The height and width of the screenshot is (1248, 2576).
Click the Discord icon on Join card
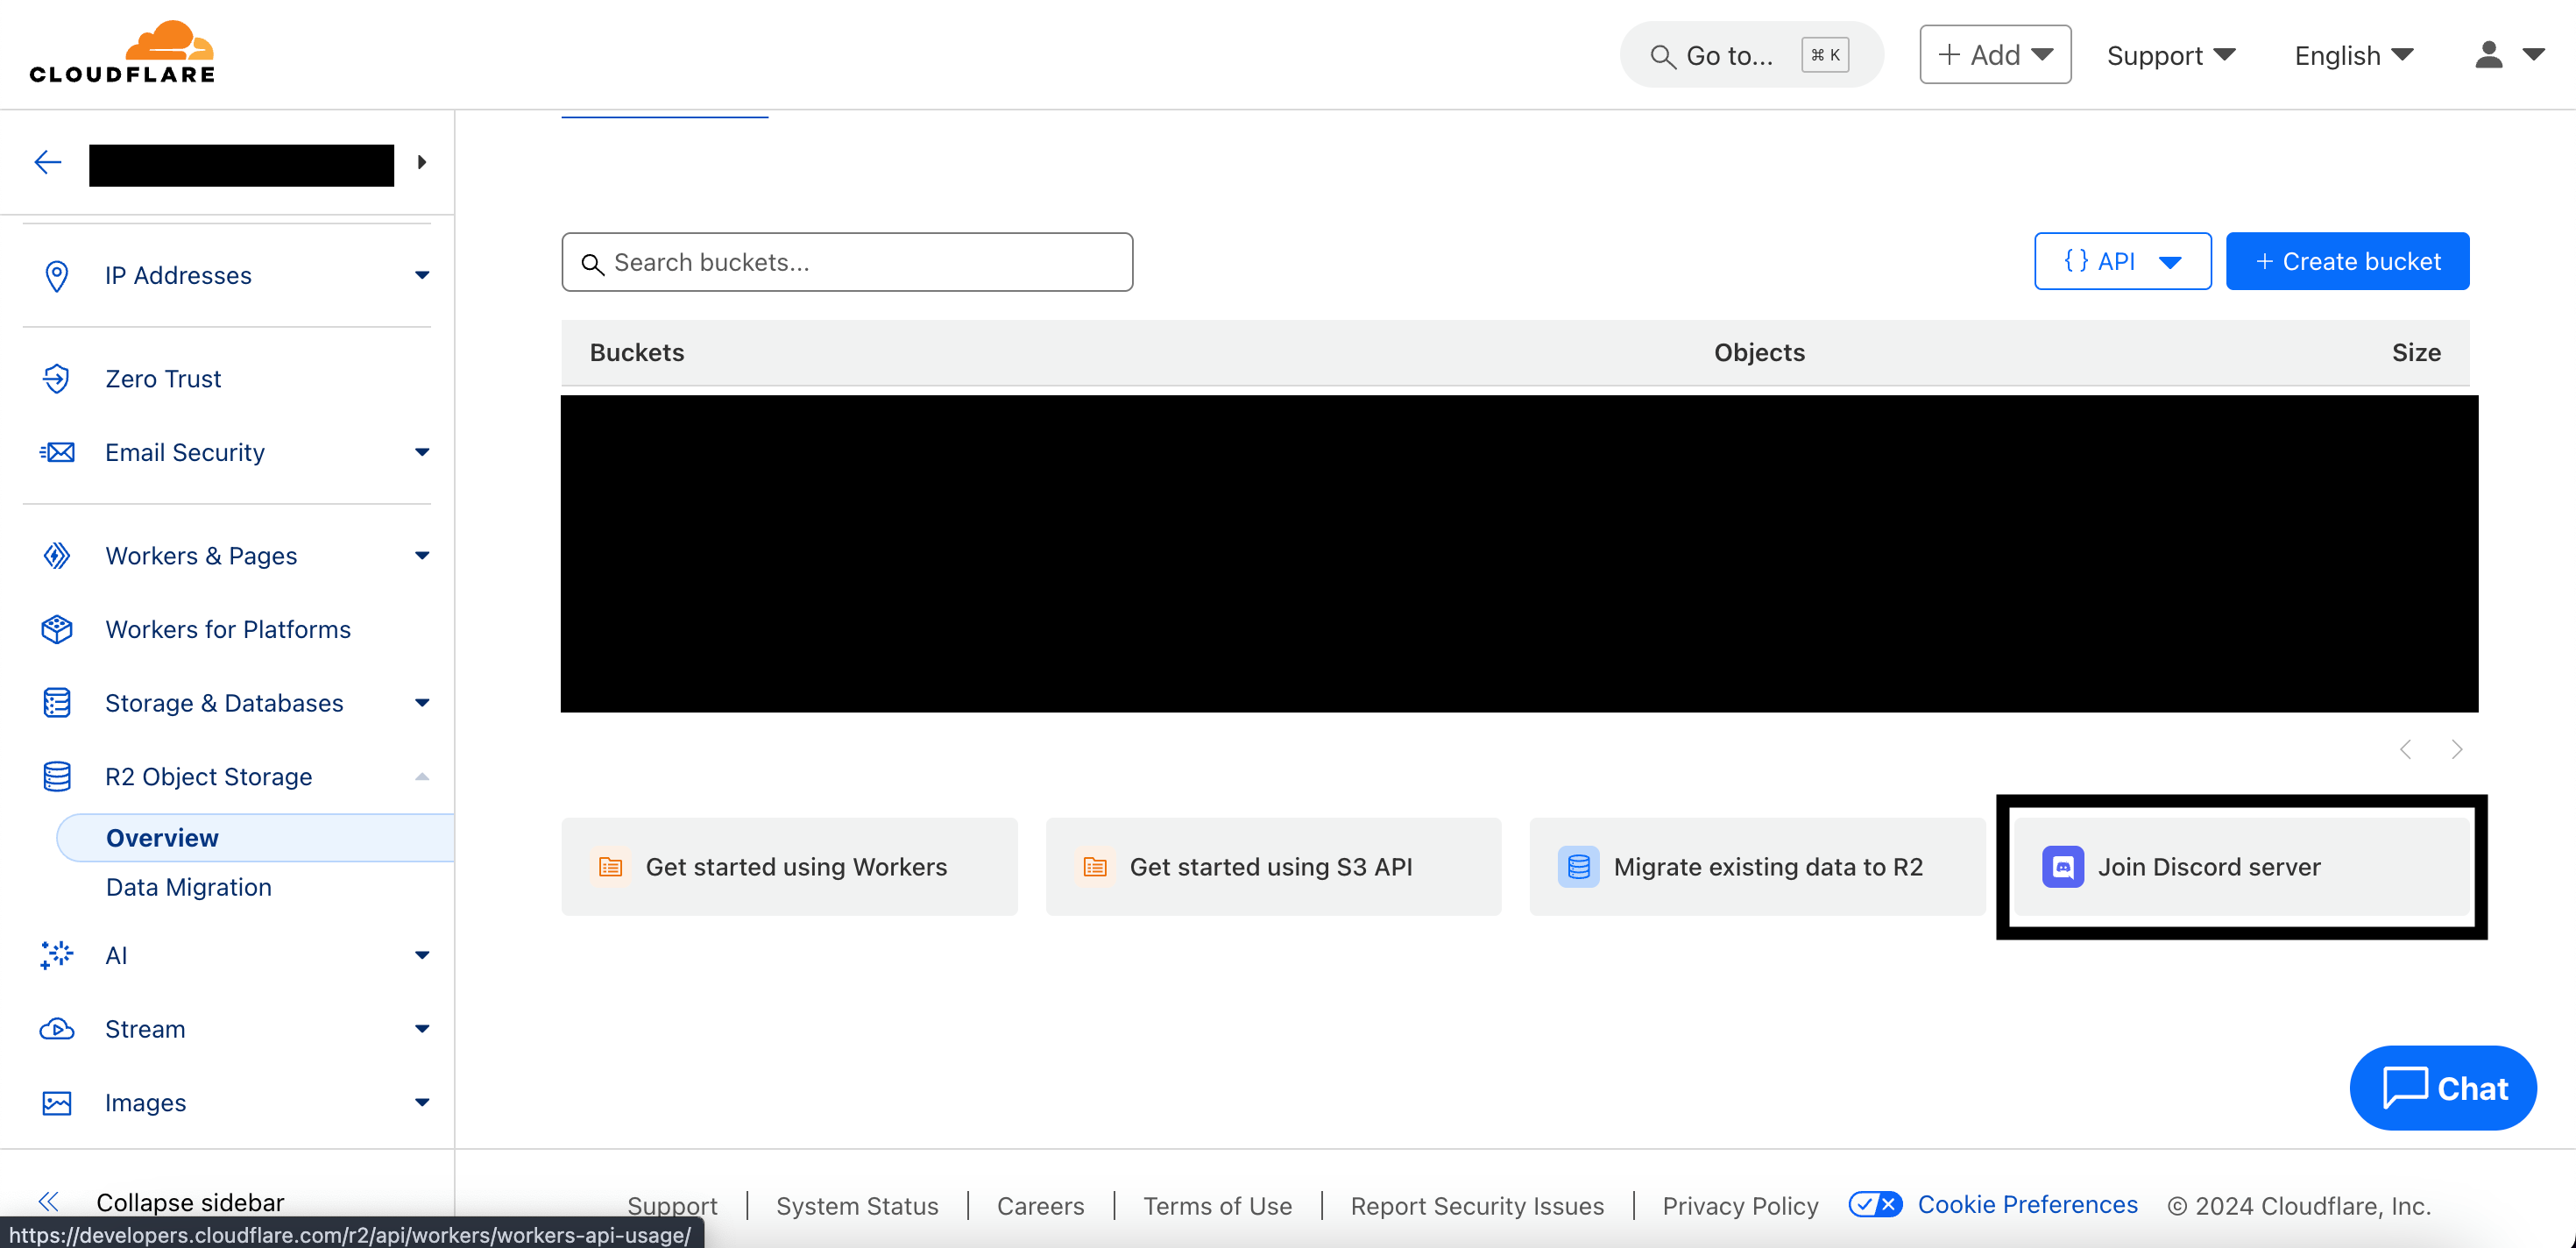(x=2062, y=866)
